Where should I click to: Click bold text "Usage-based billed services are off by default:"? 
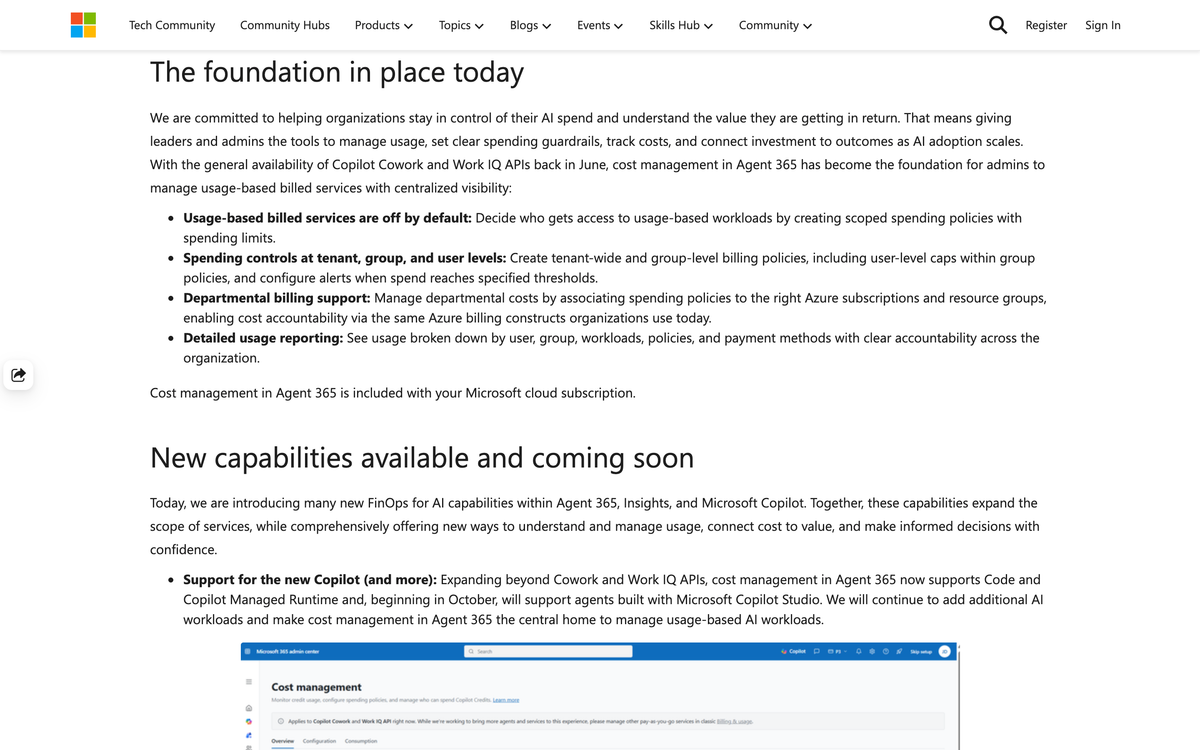pyautogui.click(x=327, y=217)
